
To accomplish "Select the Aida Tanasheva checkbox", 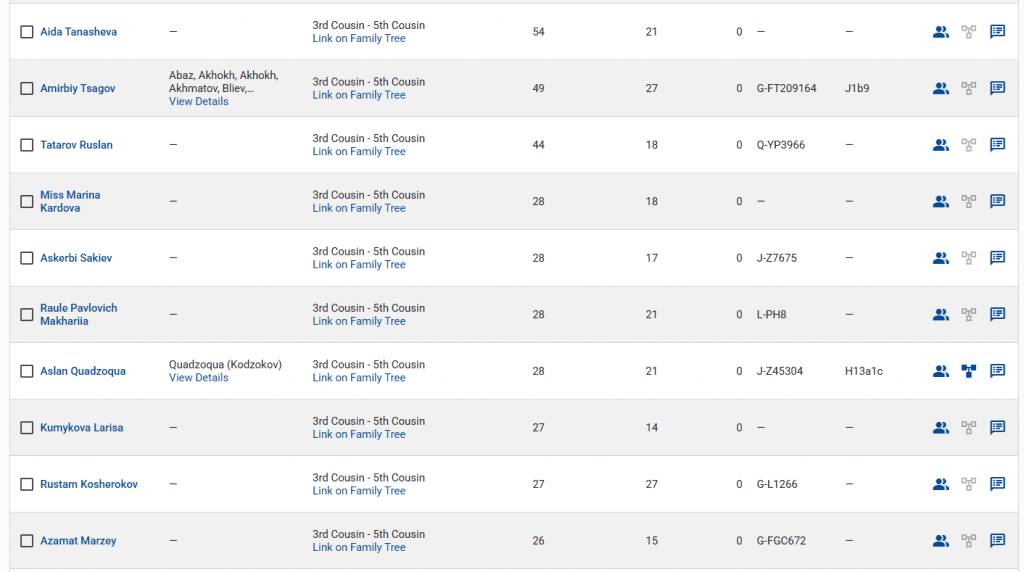I will point(27,32).
